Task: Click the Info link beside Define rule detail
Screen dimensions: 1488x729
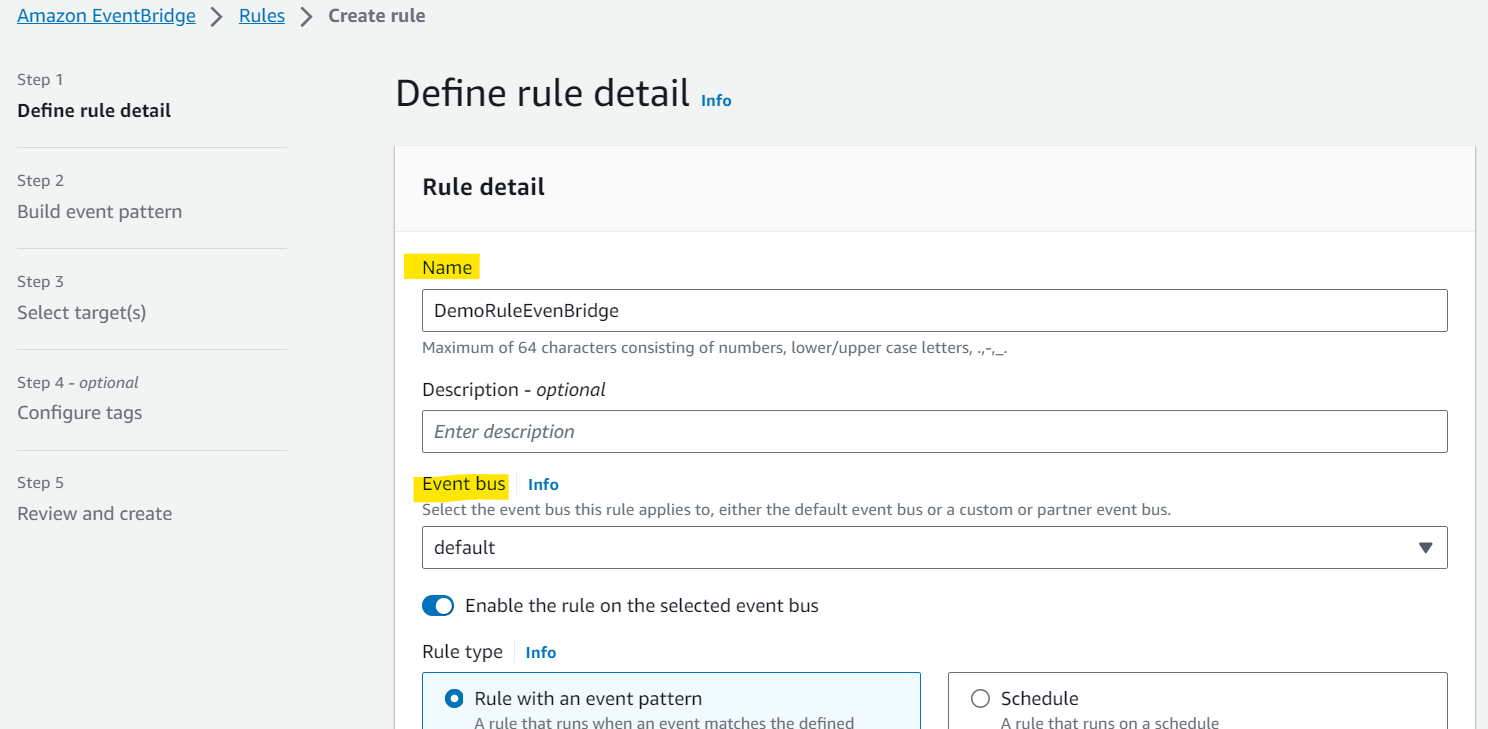Action: pyautogui.click(x=716, y=100)
